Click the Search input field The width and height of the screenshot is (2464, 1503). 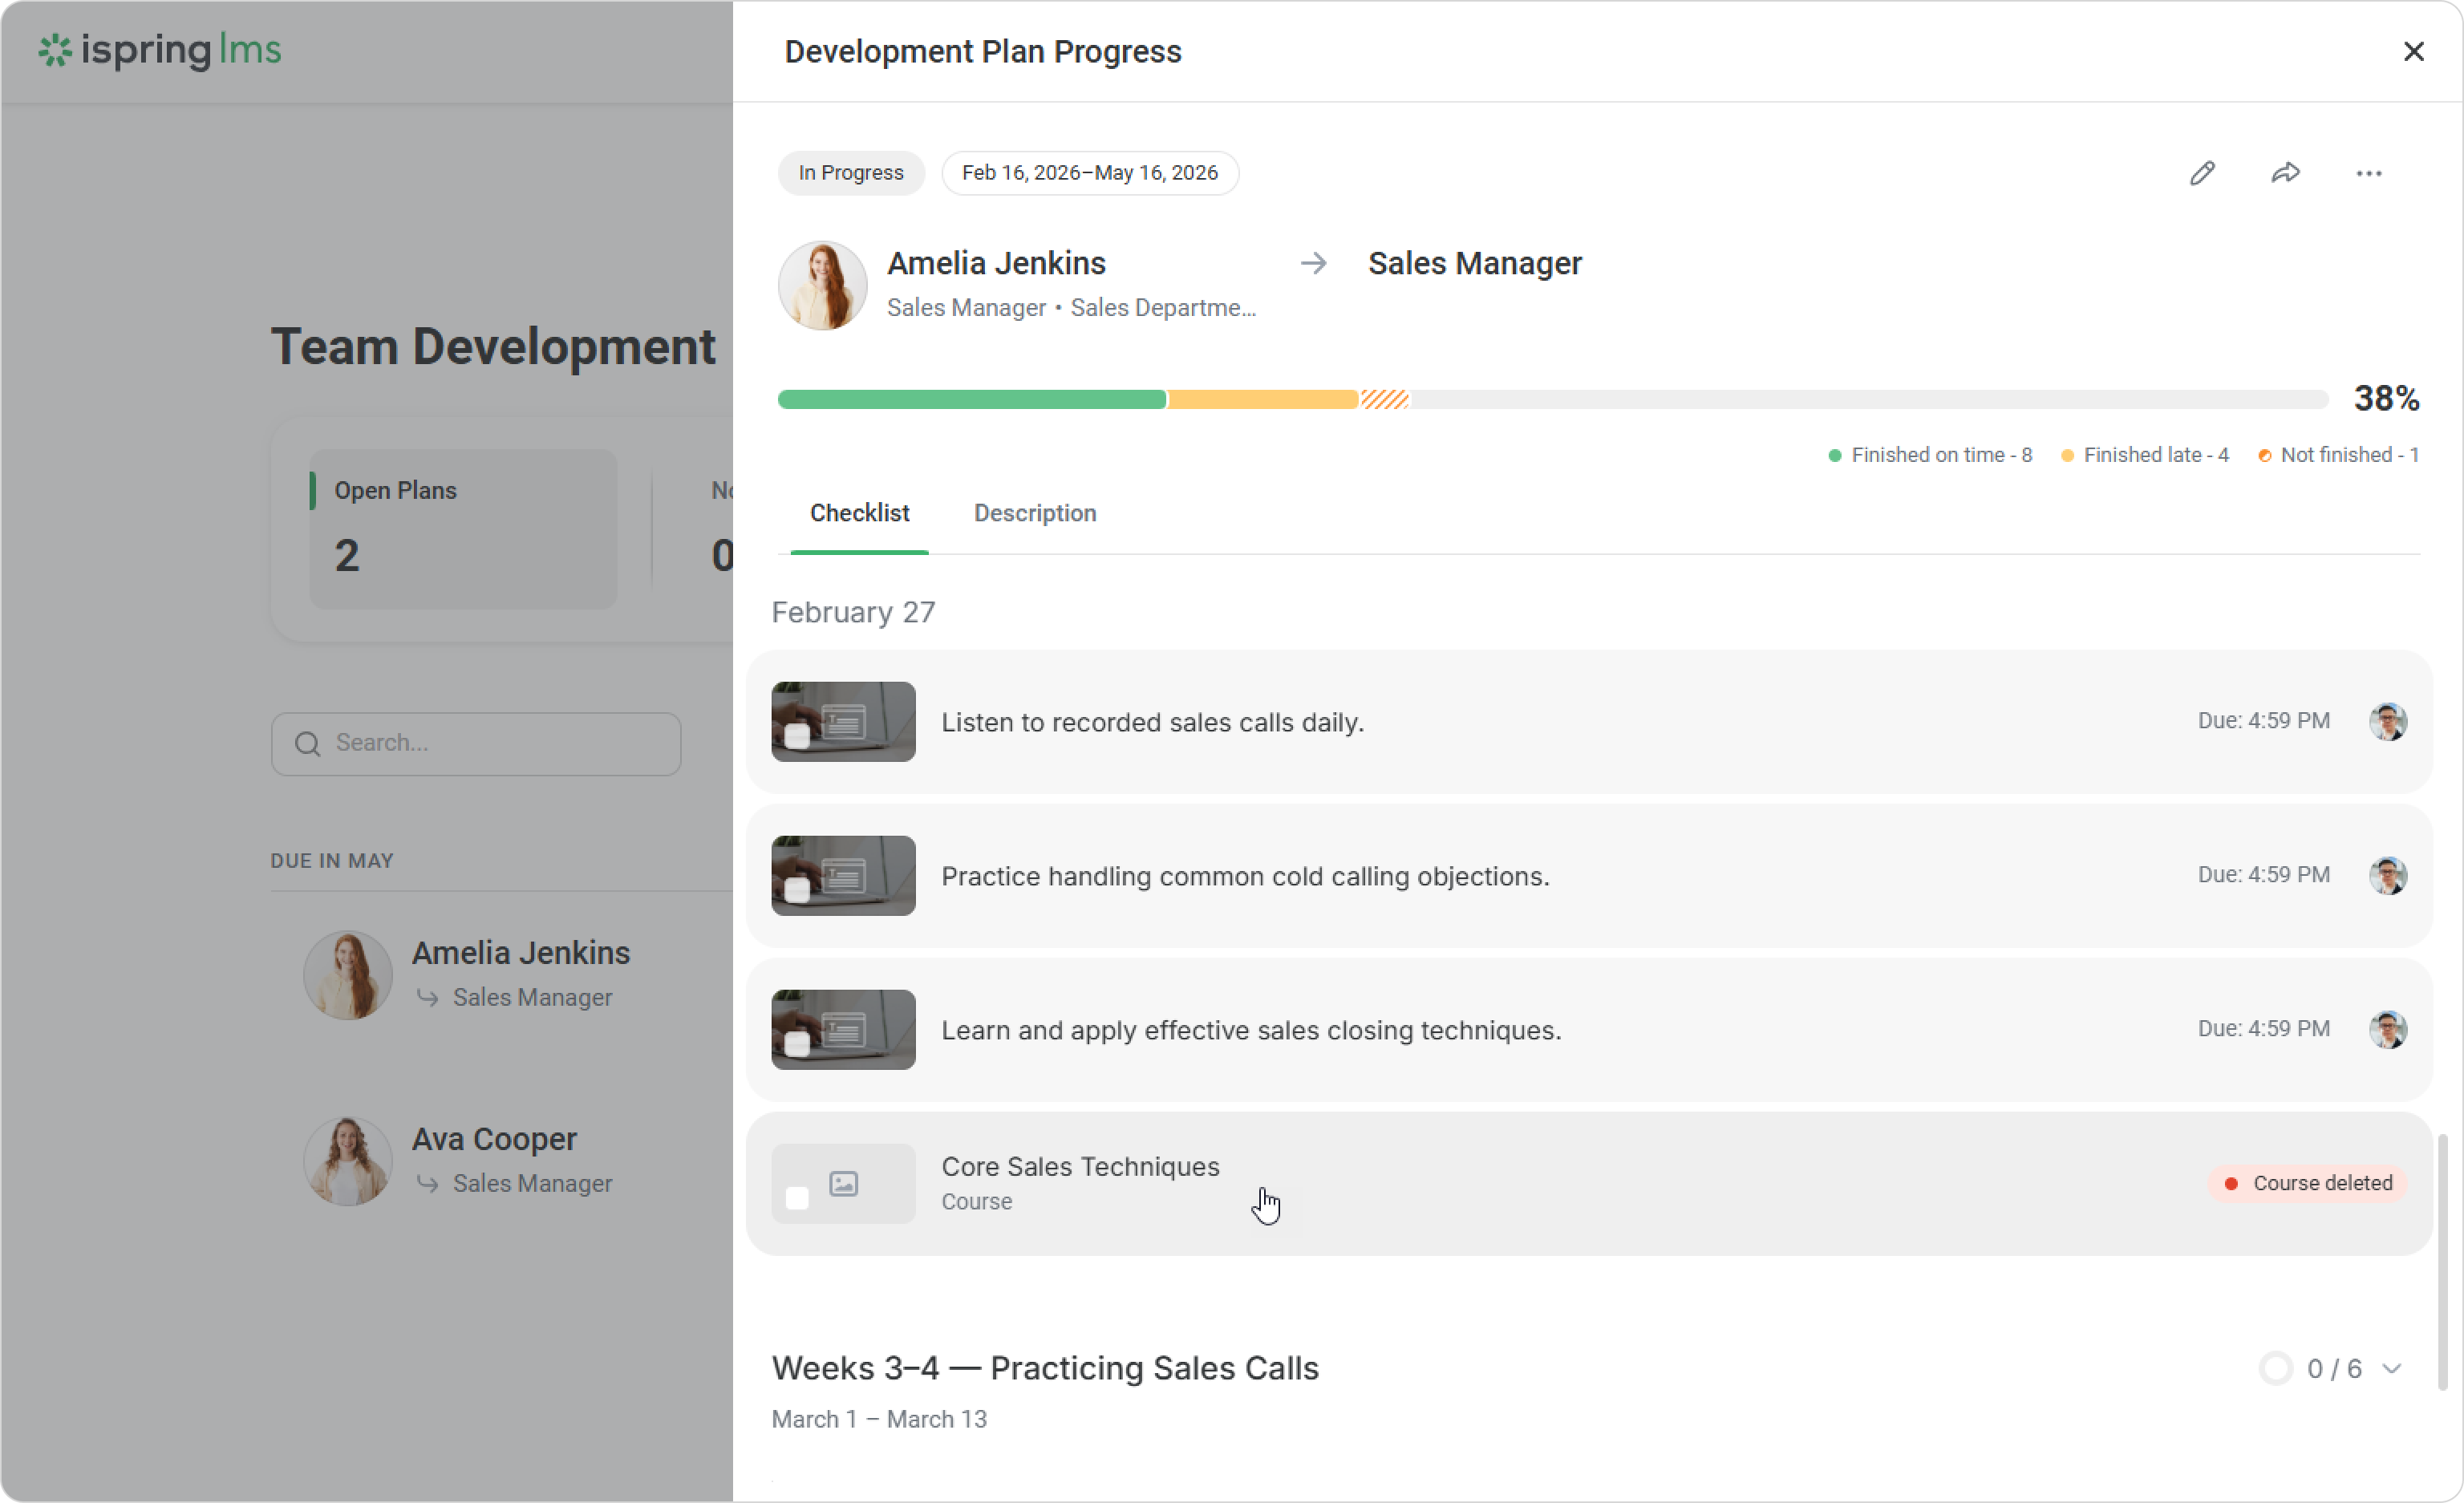click(x=476, y=743)
